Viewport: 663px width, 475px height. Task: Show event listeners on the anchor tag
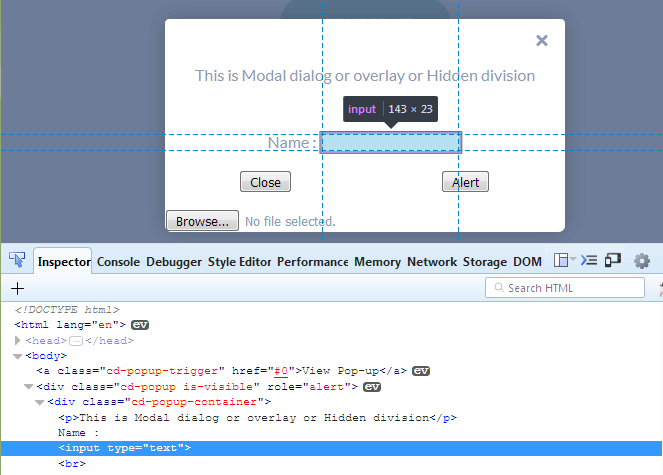pos(421,371)
